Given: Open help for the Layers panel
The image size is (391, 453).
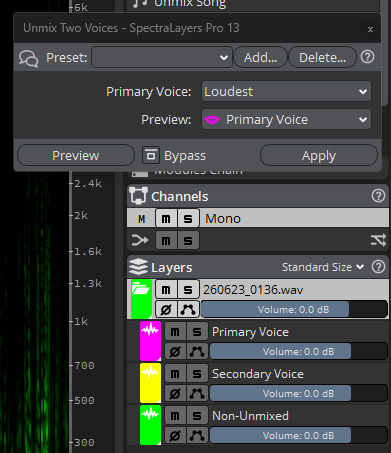Looking at the screenshot, I should (x=378, y=267).
